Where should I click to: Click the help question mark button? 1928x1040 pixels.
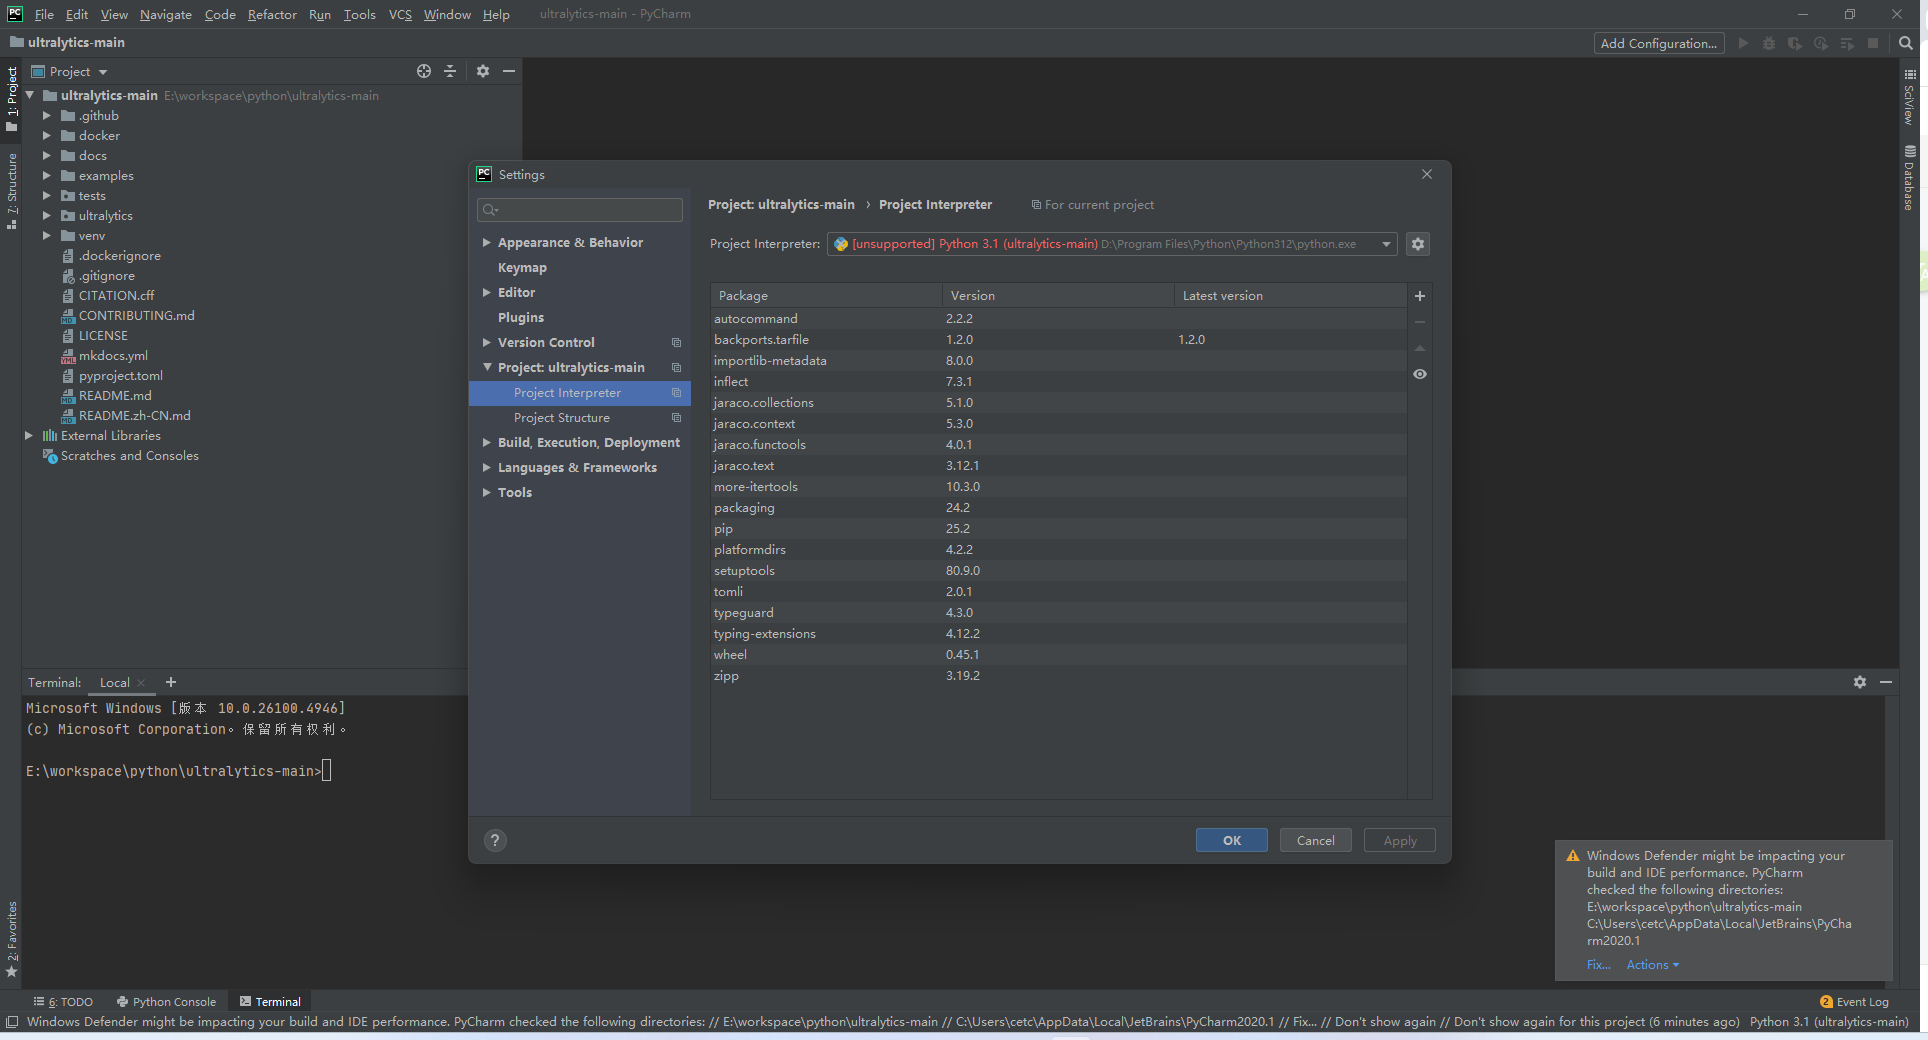coord(495,840)
